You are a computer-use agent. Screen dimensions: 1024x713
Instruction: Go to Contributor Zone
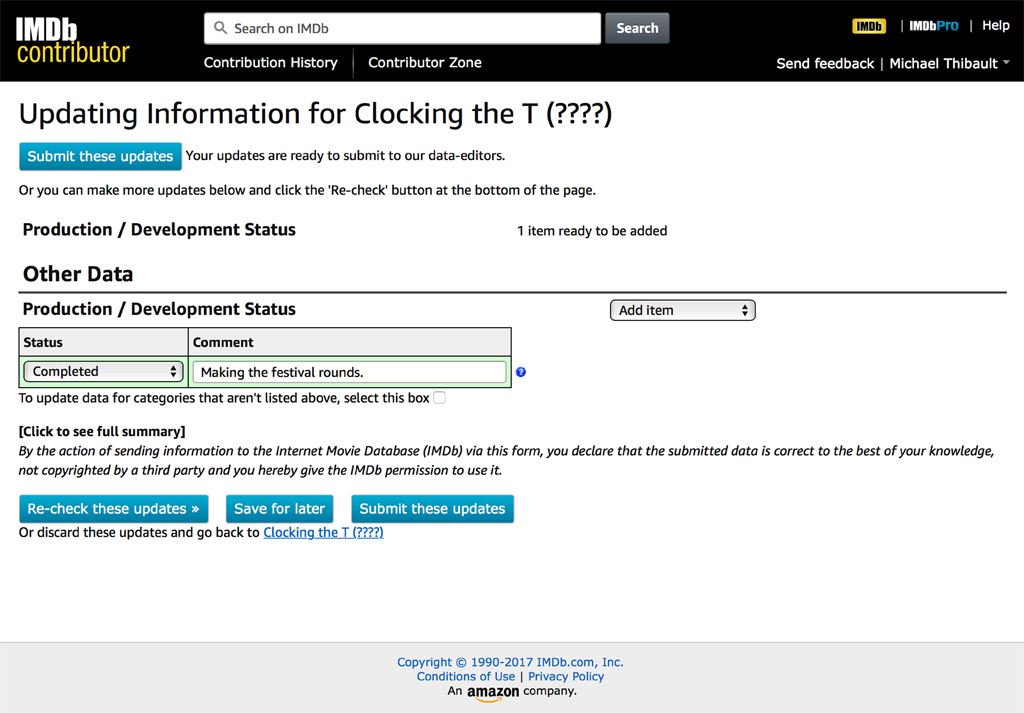[x=424, y=62]
